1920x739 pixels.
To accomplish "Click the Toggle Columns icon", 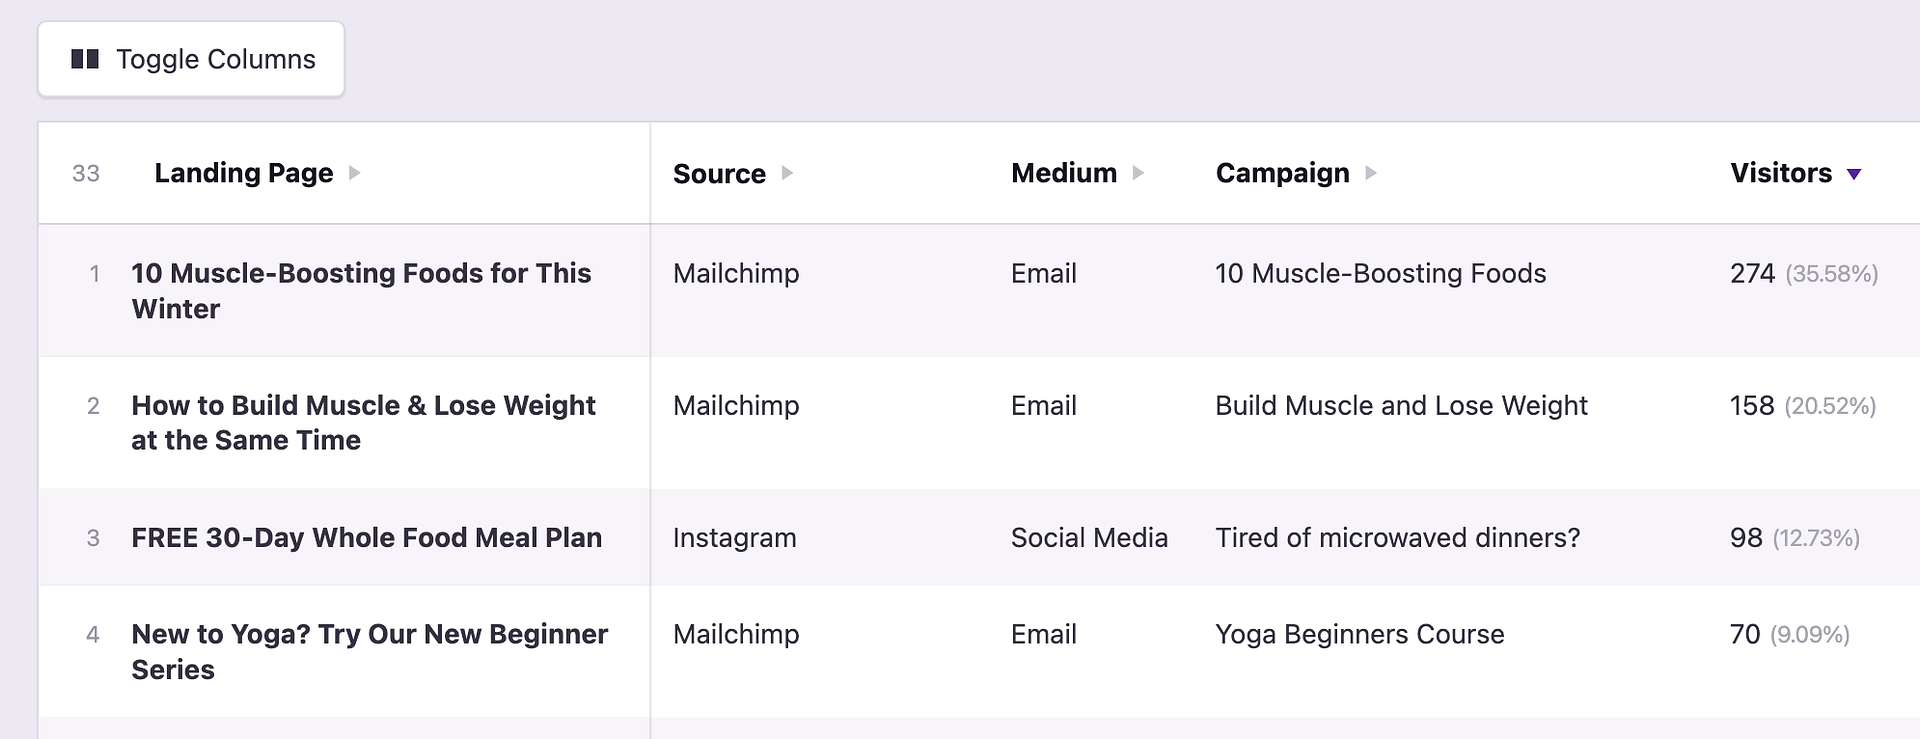I will [x=84, y=58].
